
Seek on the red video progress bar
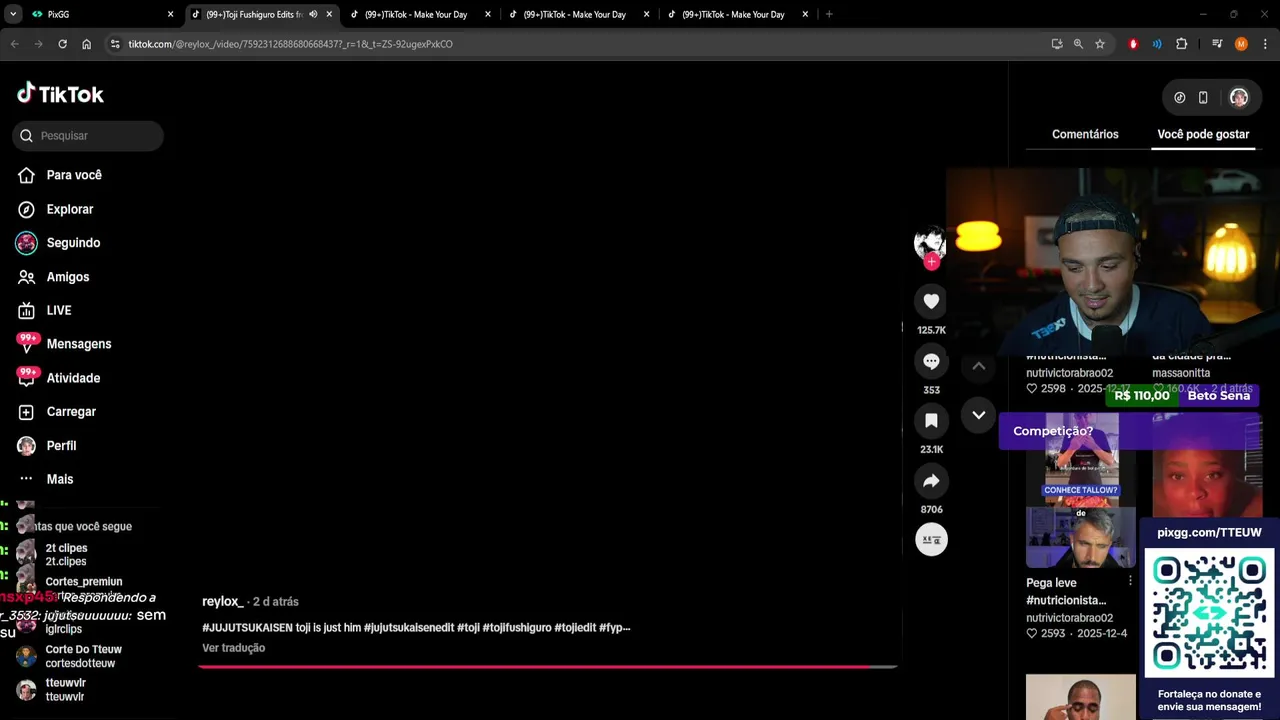(x=548, y=666)
